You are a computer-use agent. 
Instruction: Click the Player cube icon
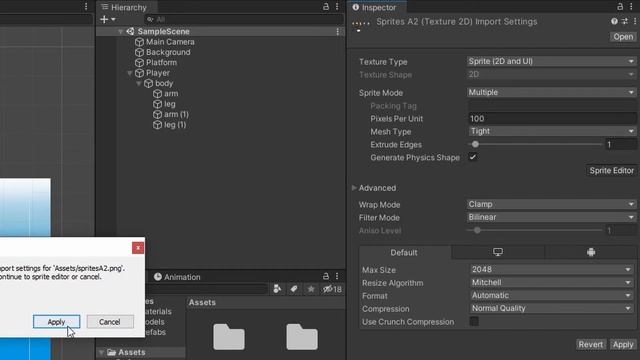[x=140, y=73]
